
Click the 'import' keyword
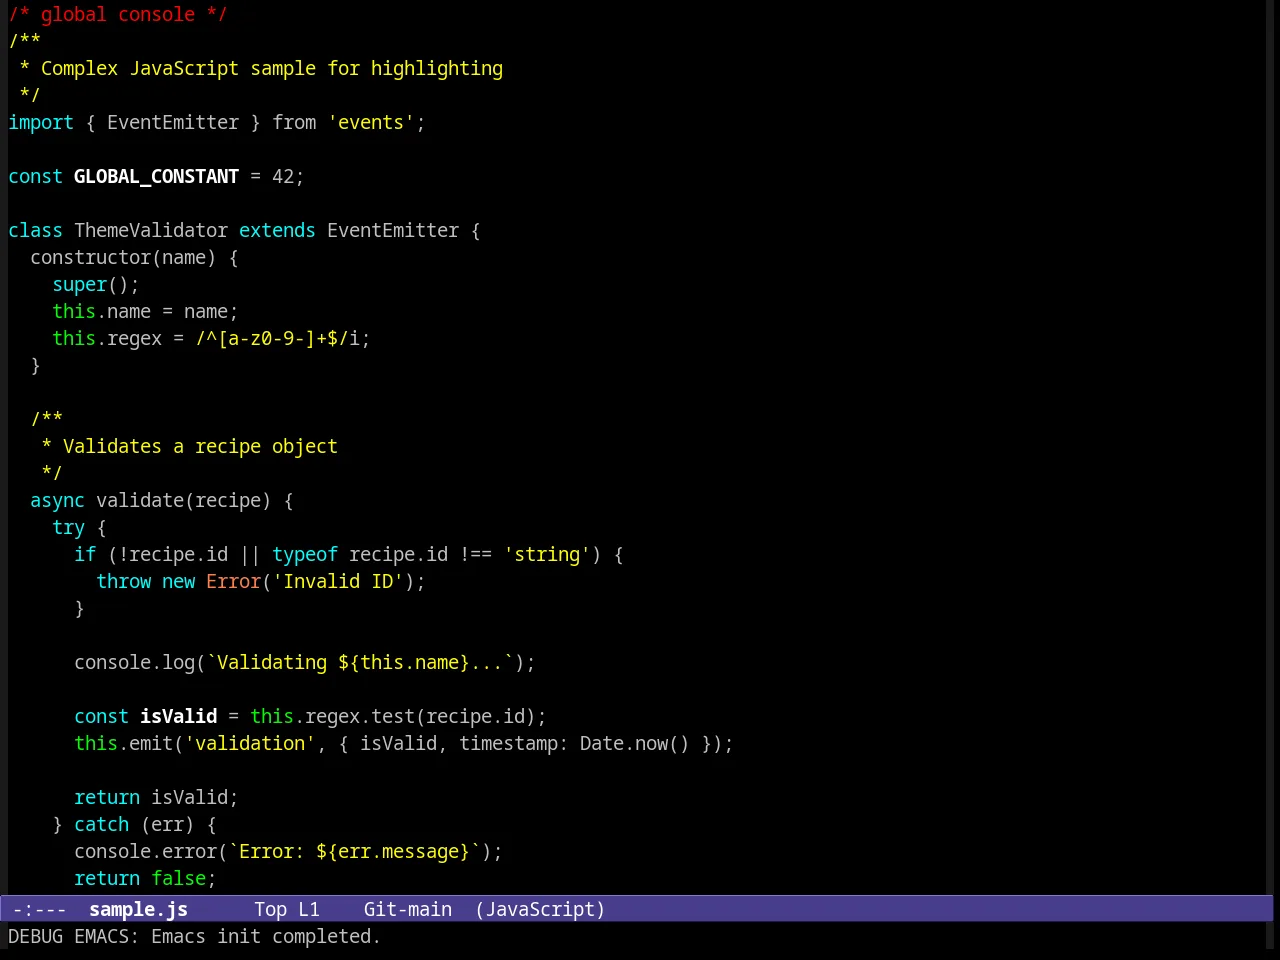pos(41,122)
